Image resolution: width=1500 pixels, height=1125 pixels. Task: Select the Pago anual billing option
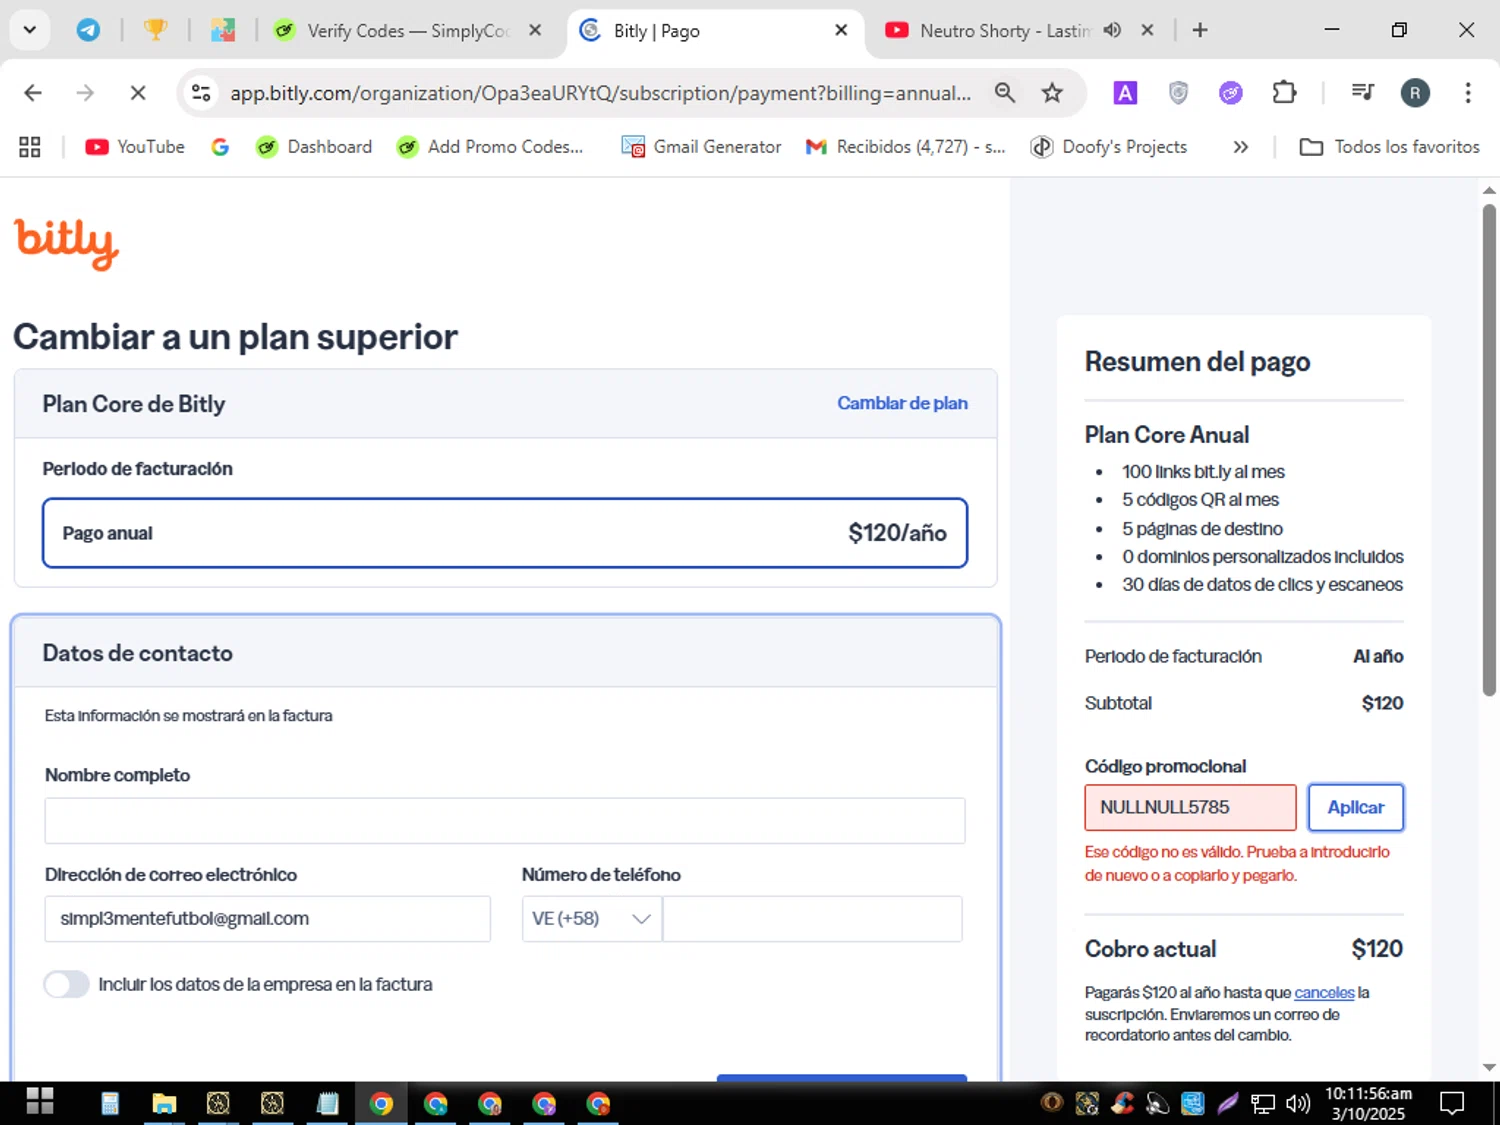[505, 533]
